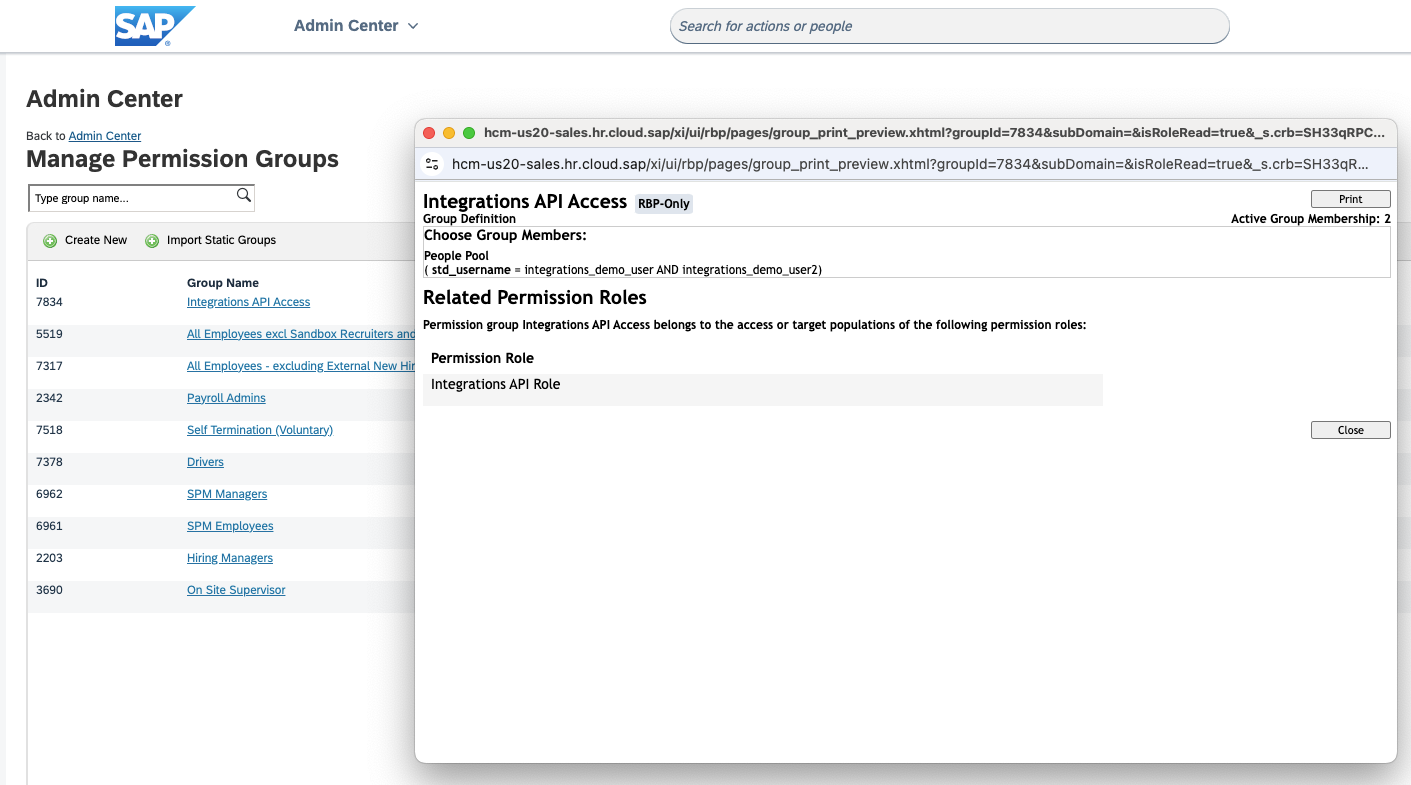Screen dimensions: 1411x785
Task: Select ID 6961 in the table
Action: [49, 526]
